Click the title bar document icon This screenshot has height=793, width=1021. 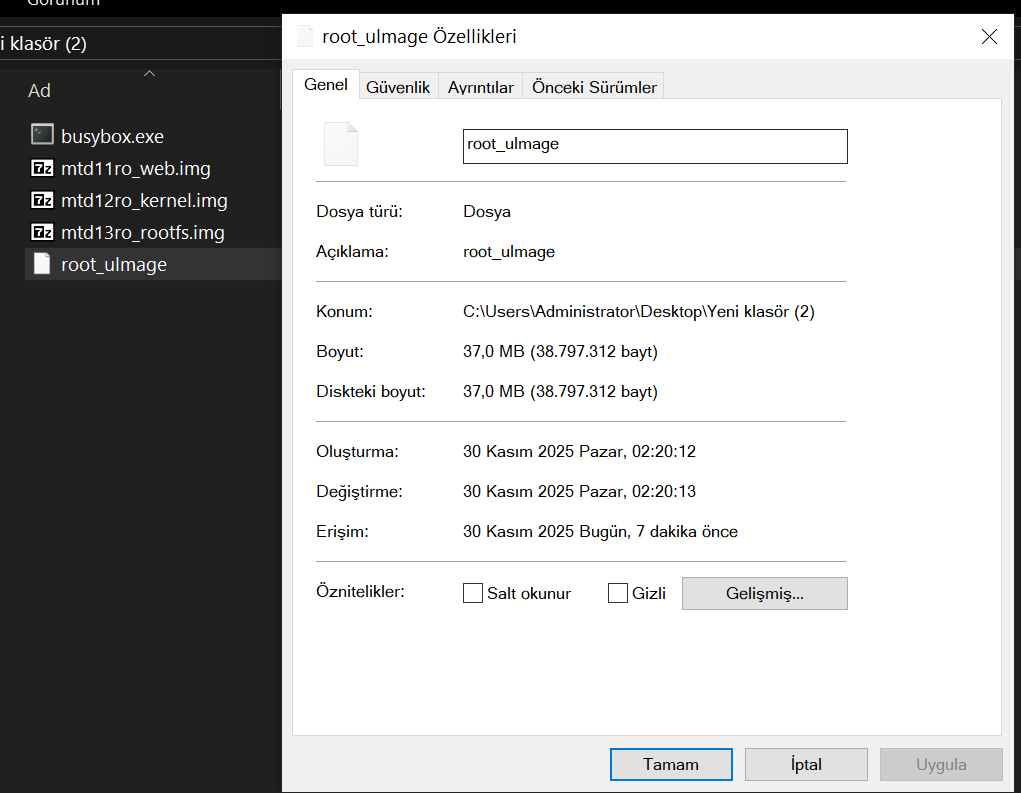[x=305, y=37]
